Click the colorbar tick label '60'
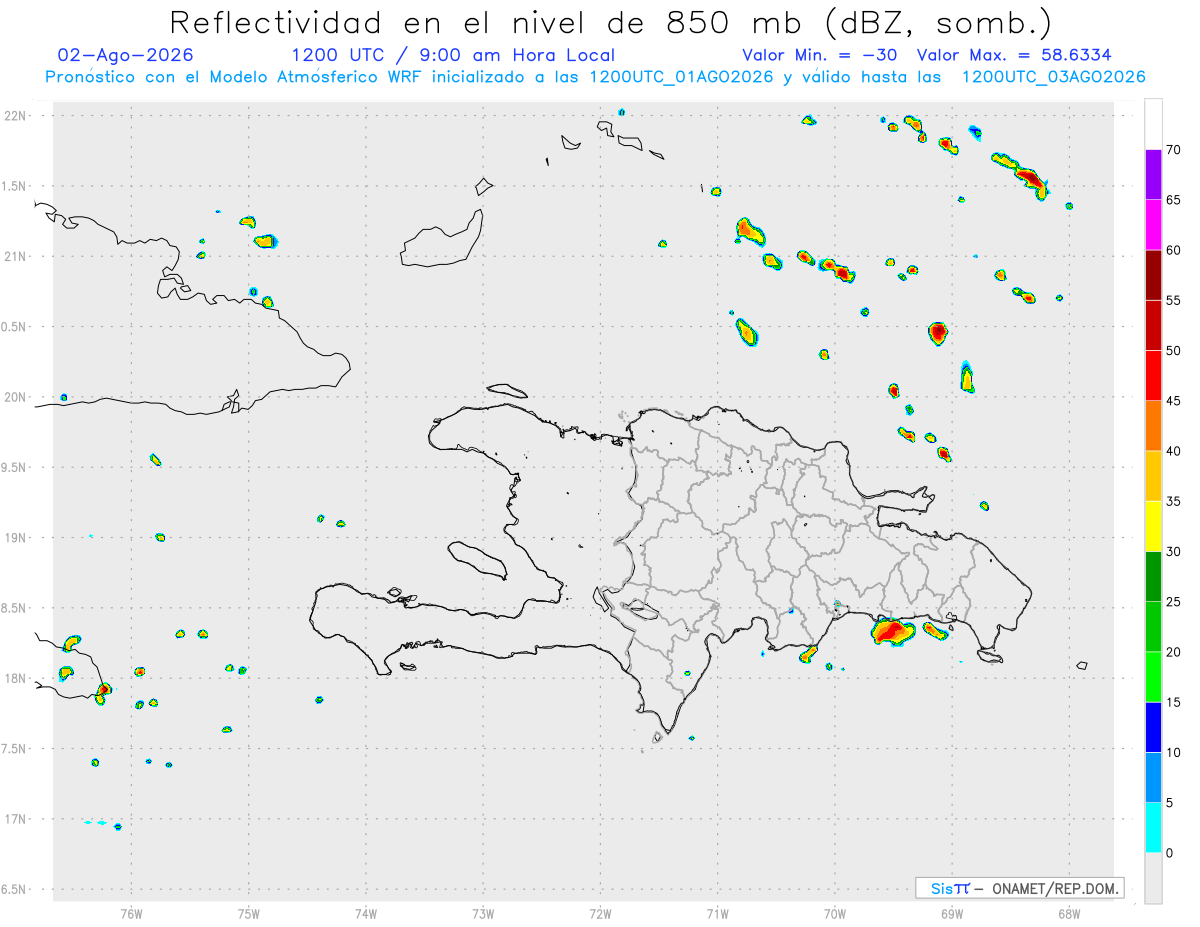This screenshot has width=1200, height=927. [1174, 250]
